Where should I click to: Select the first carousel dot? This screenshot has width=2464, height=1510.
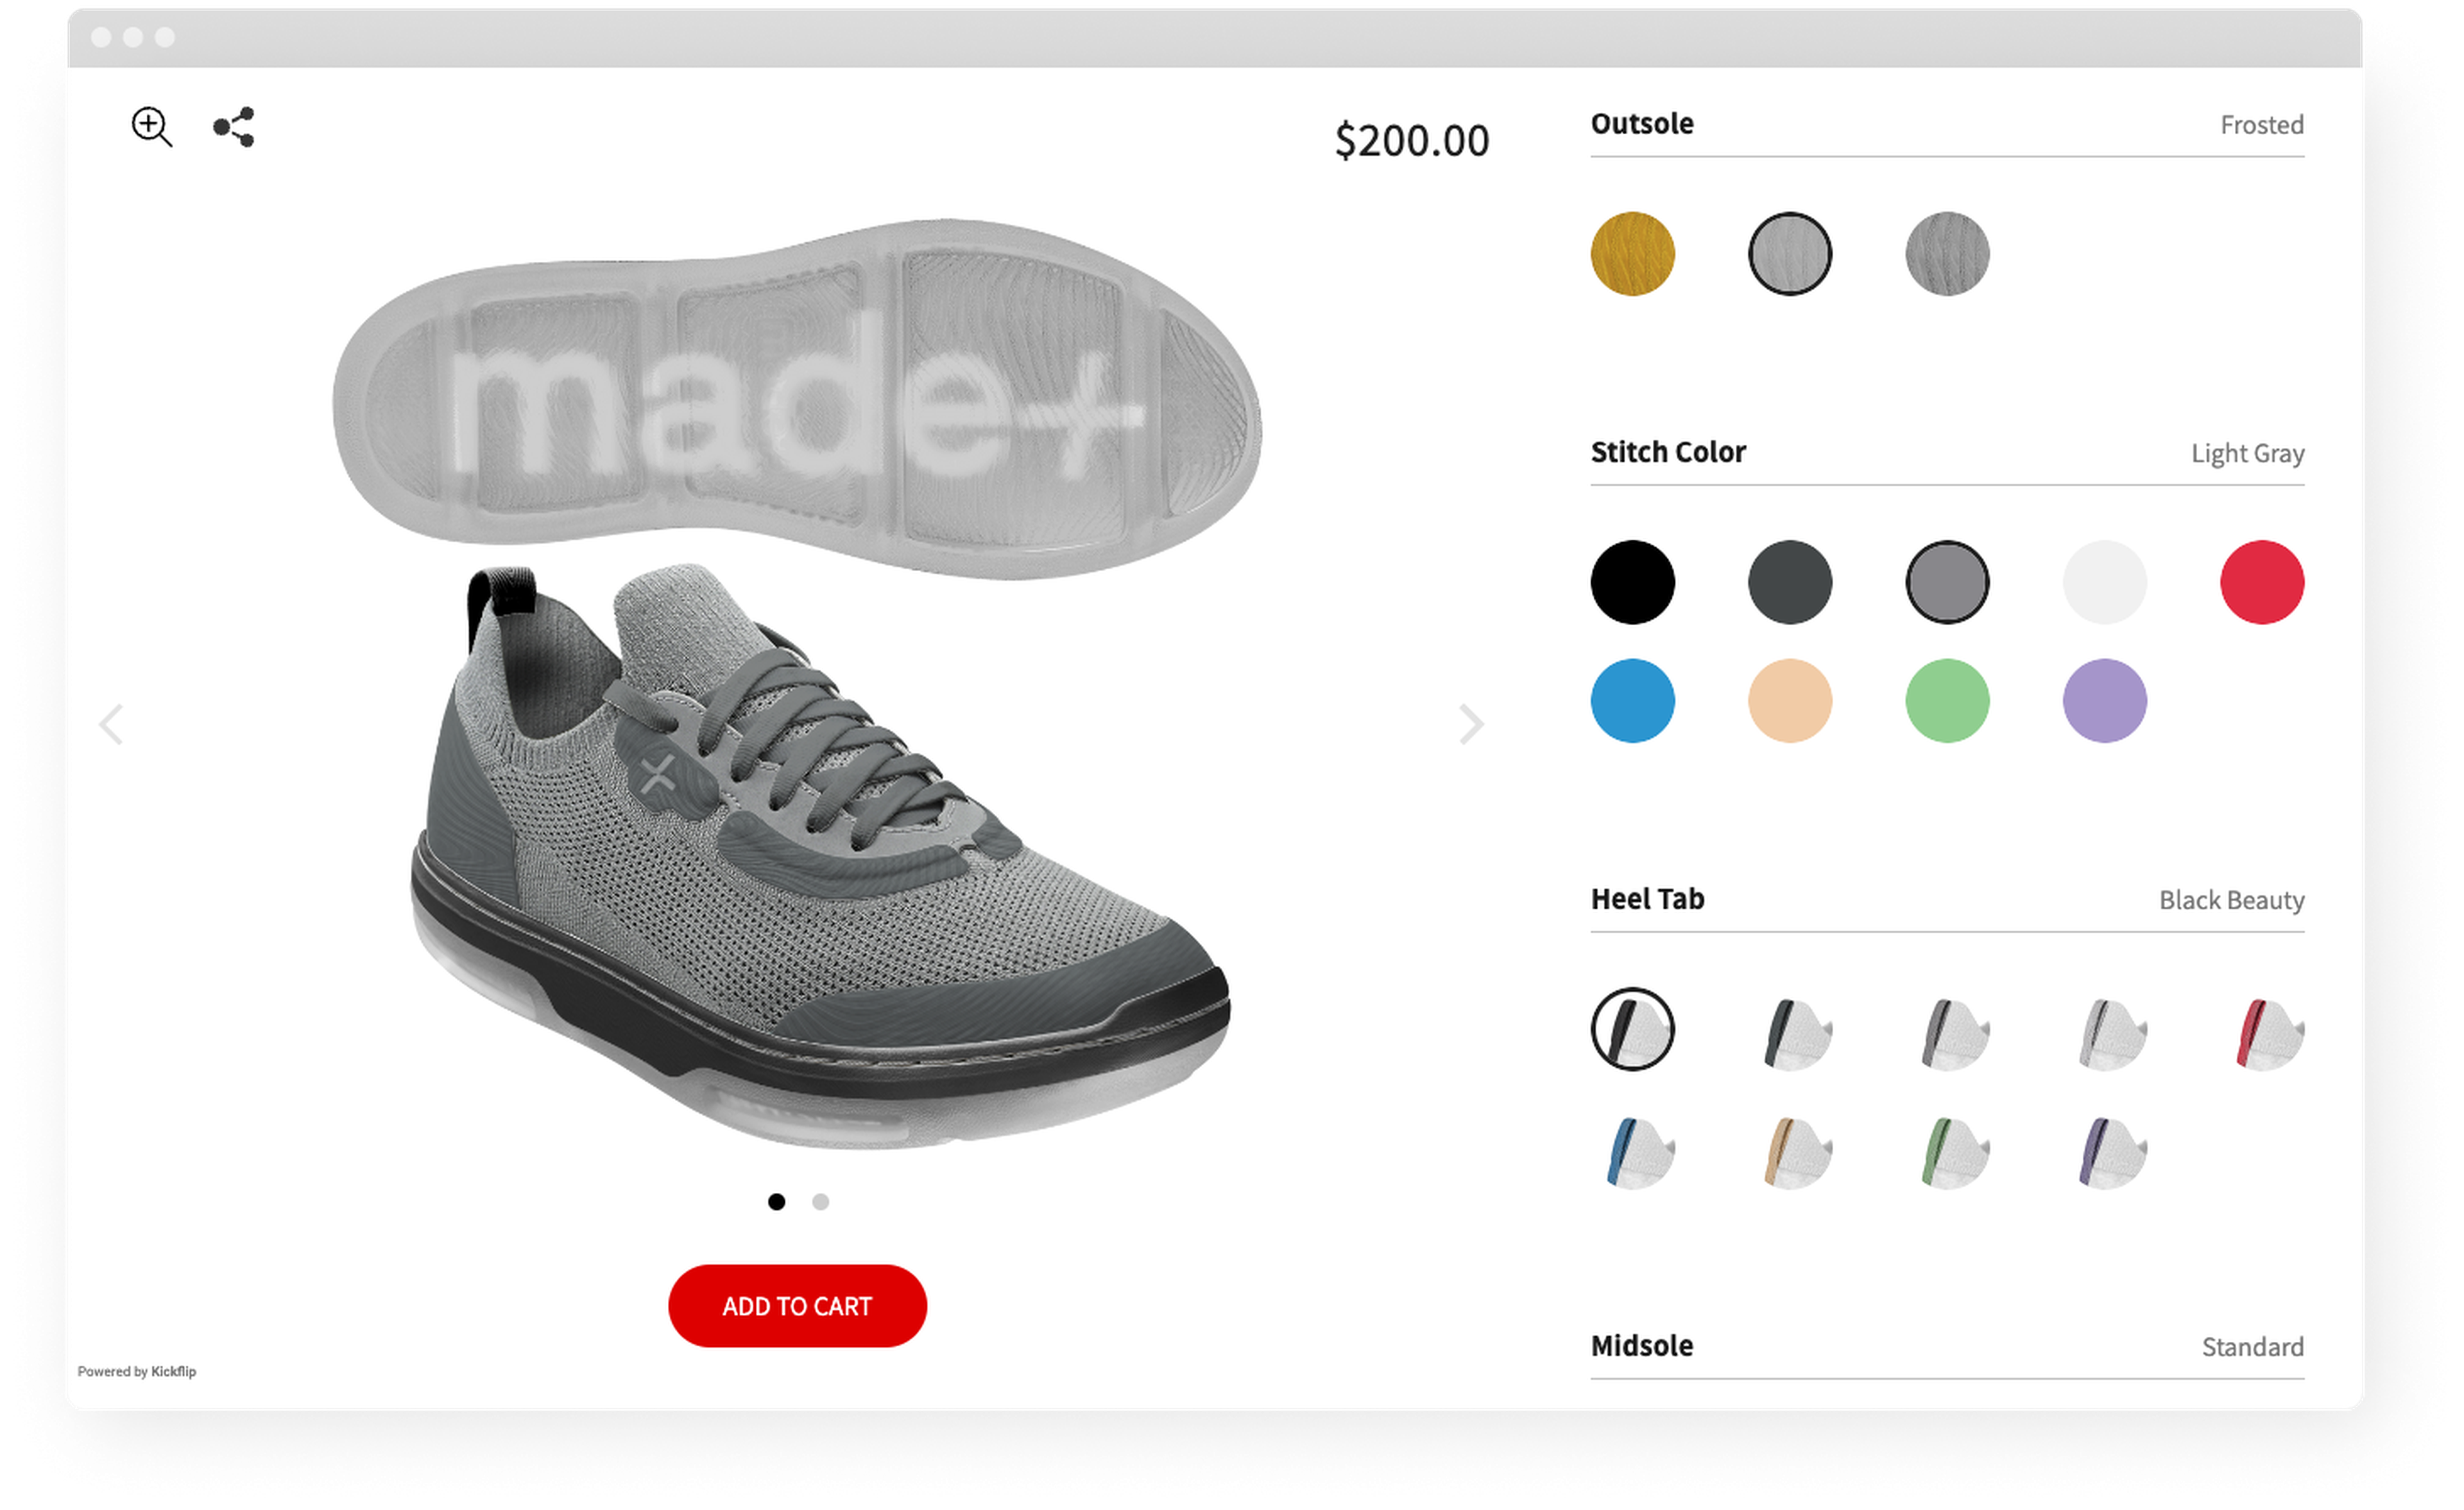[777, 1203]
